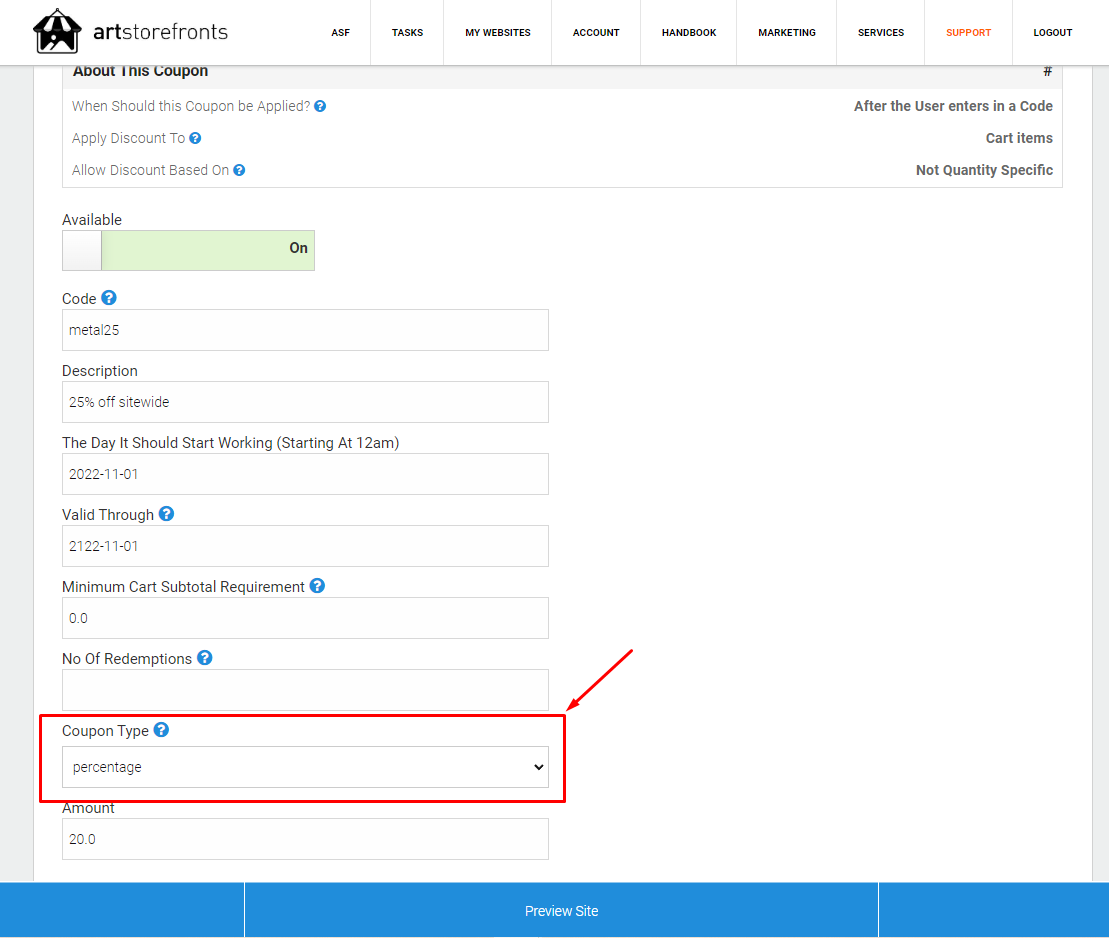The width and height of the screenshot is (1109, 938).
Task: Open help for No Of Redemptions
Action: pos(204,658)
